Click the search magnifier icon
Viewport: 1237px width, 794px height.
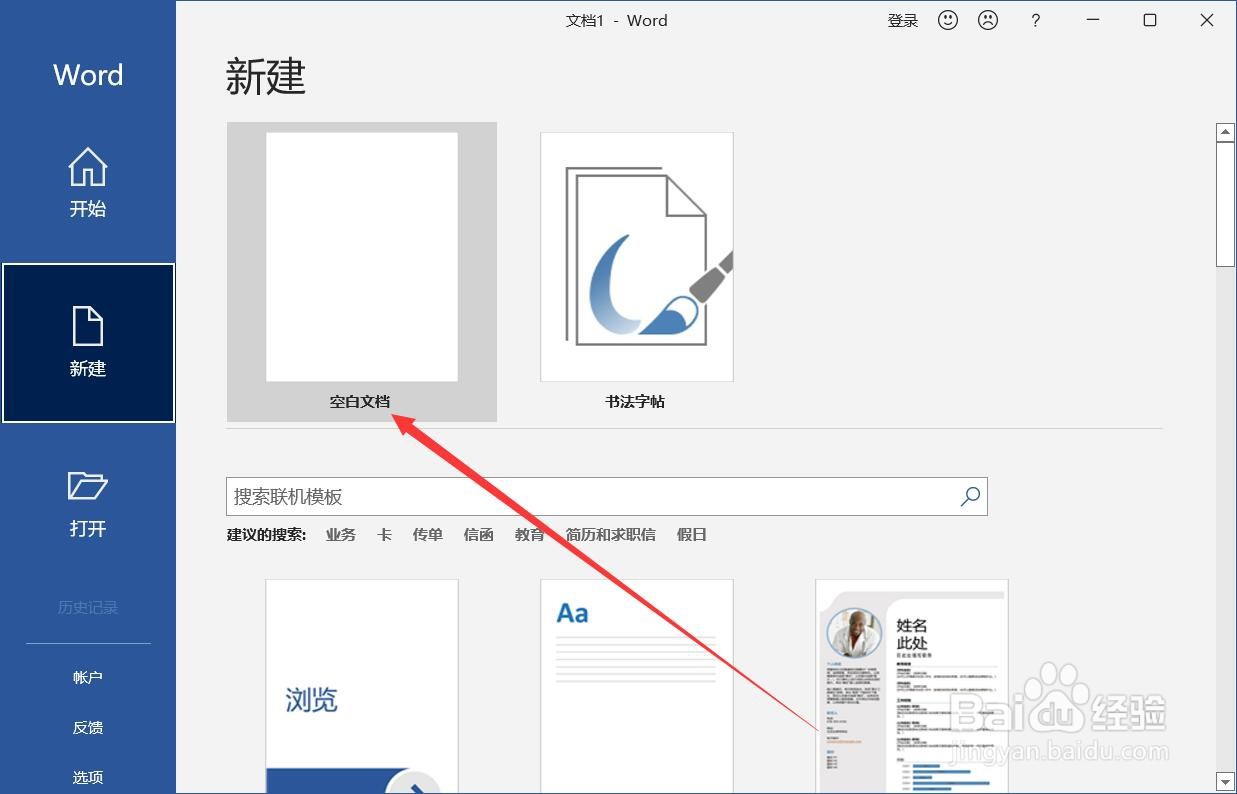970,497
